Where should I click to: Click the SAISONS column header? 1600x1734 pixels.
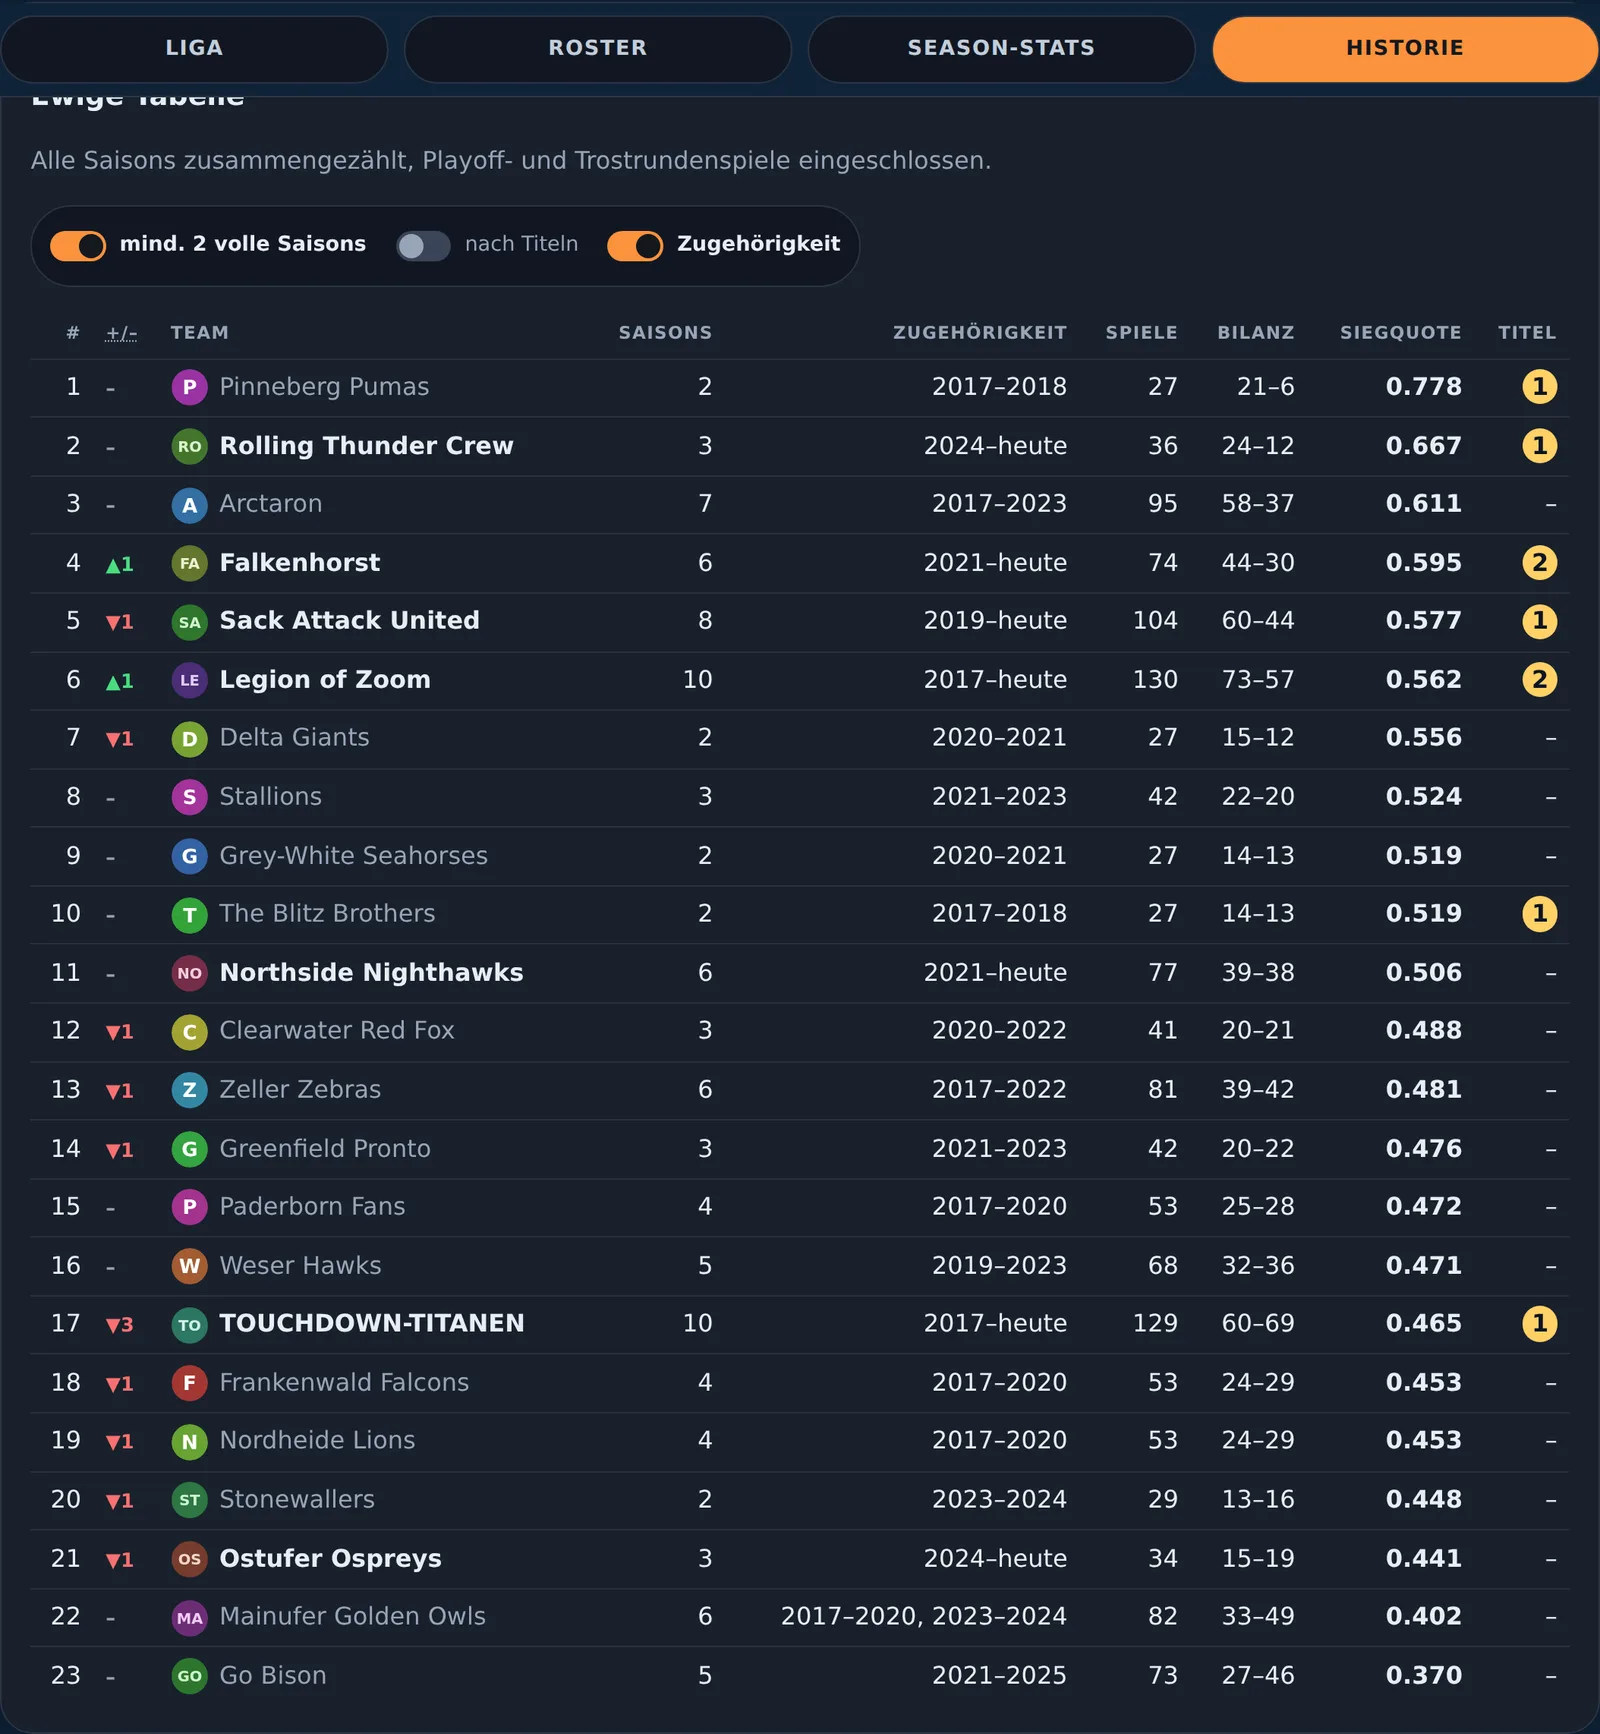pyautogui.click(x=665, y=333)
